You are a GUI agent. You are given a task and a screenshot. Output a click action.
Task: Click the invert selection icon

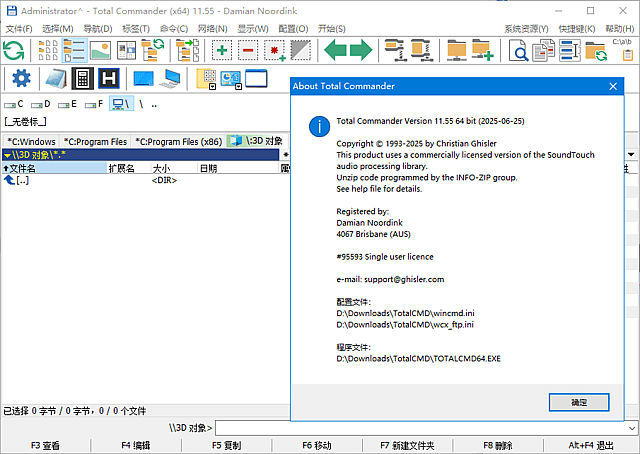300,51
